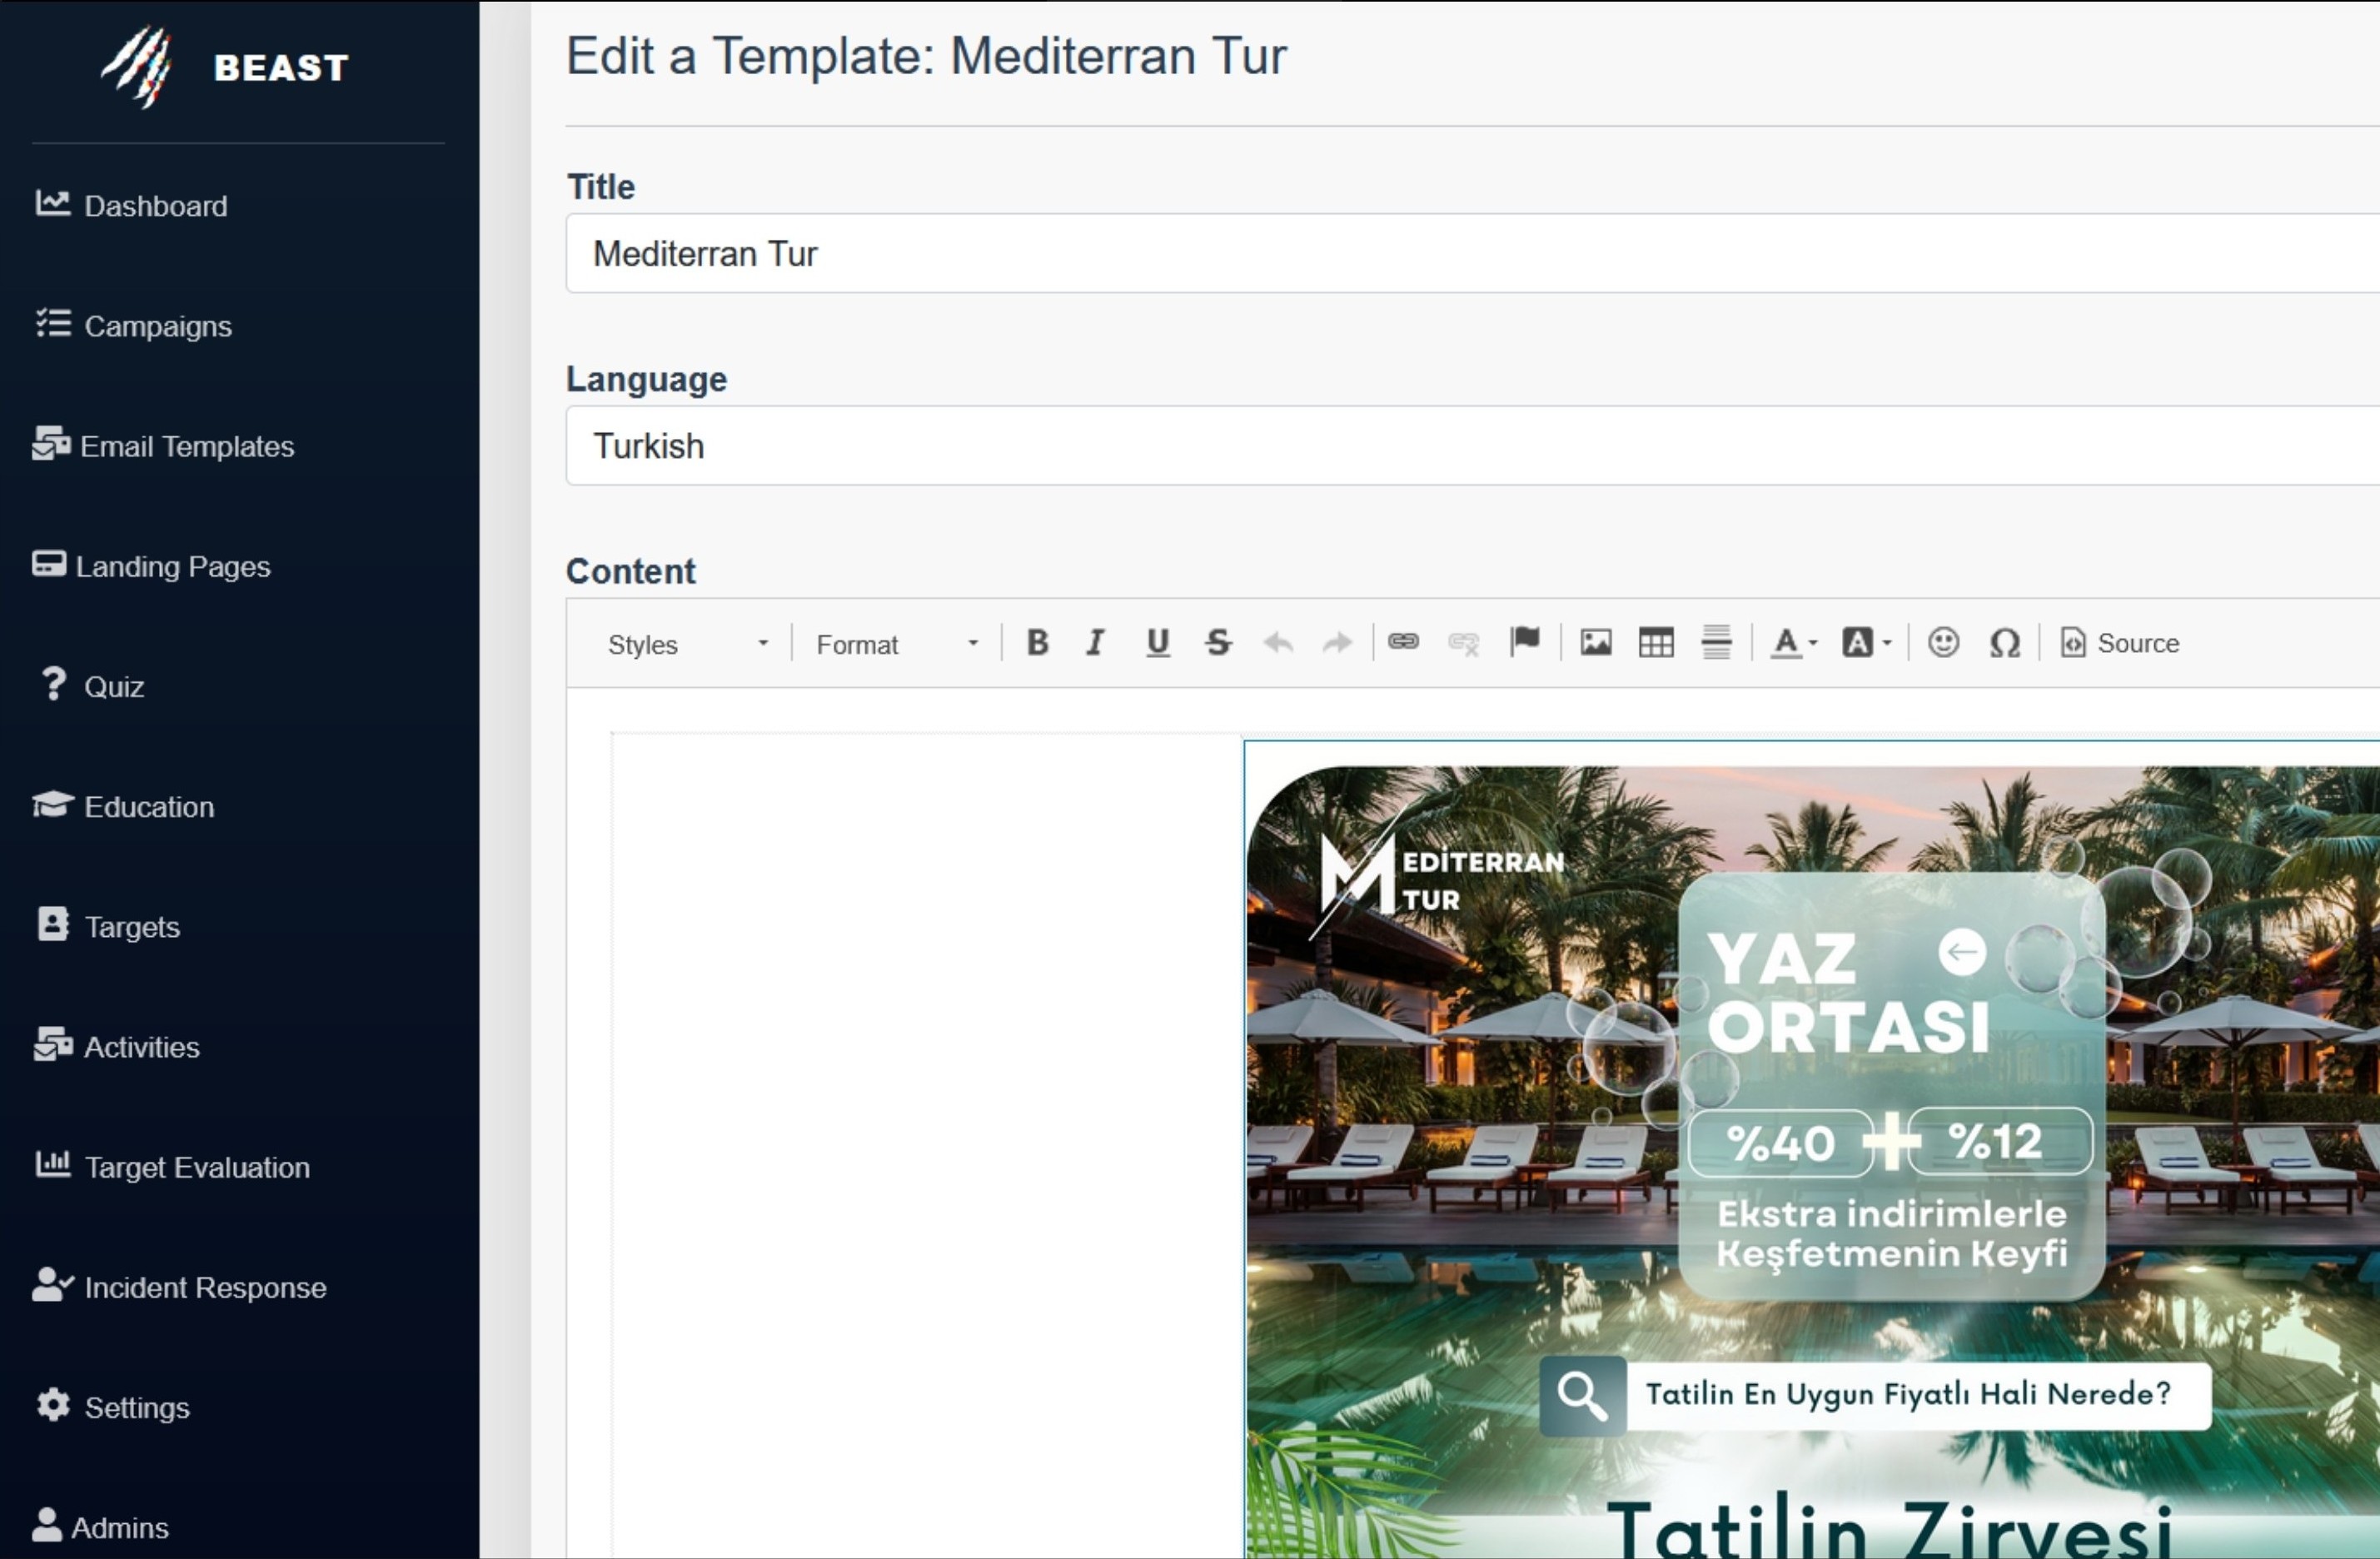Screen dimensions: 2380x1559
Task: Switch editor to Source view
Action: 2120,643
